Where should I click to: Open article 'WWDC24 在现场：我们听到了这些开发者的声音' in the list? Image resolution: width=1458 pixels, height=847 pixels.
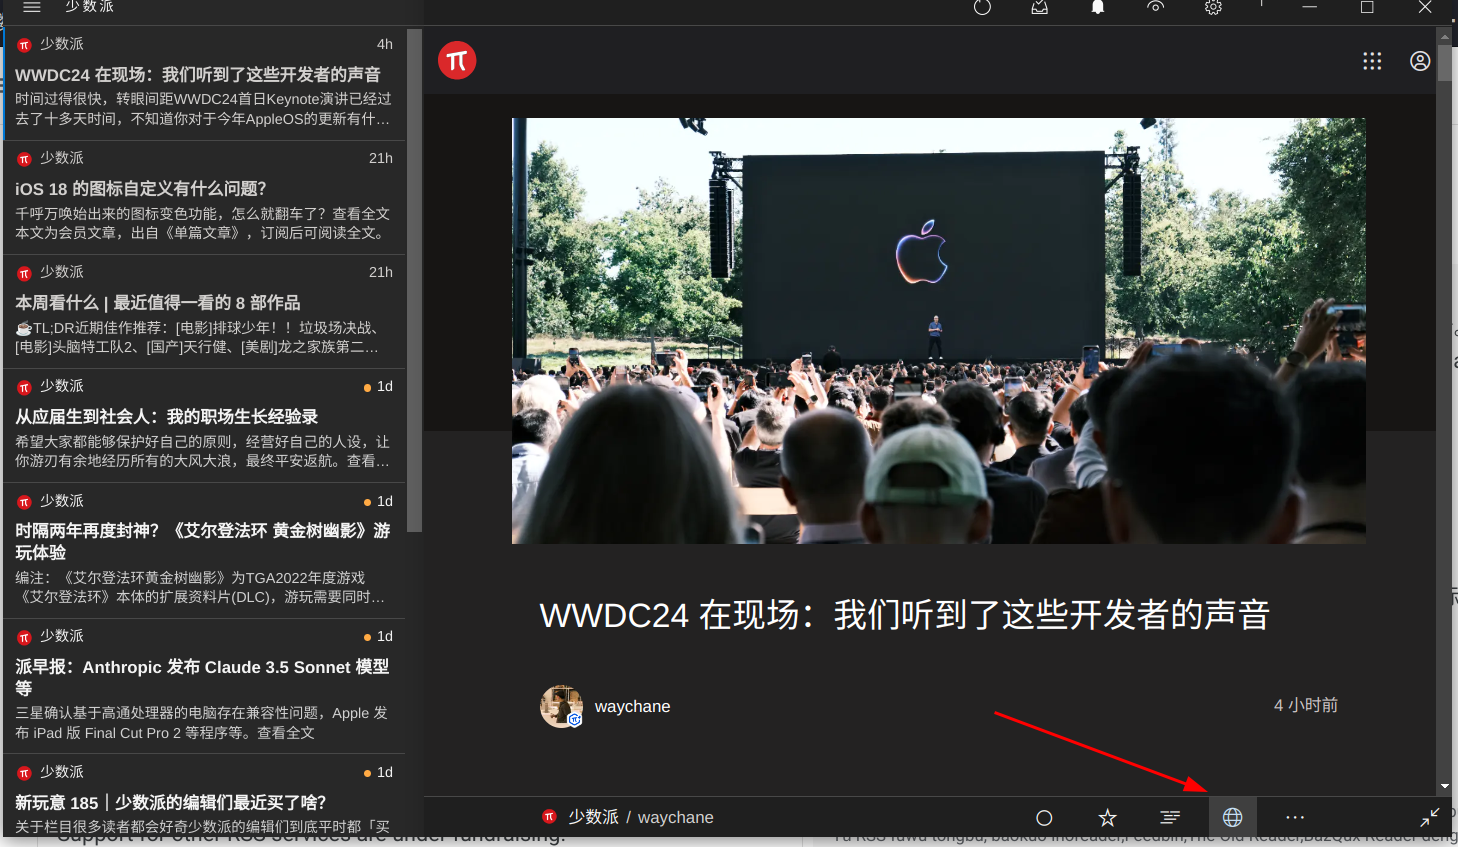[x=204, y=83]
